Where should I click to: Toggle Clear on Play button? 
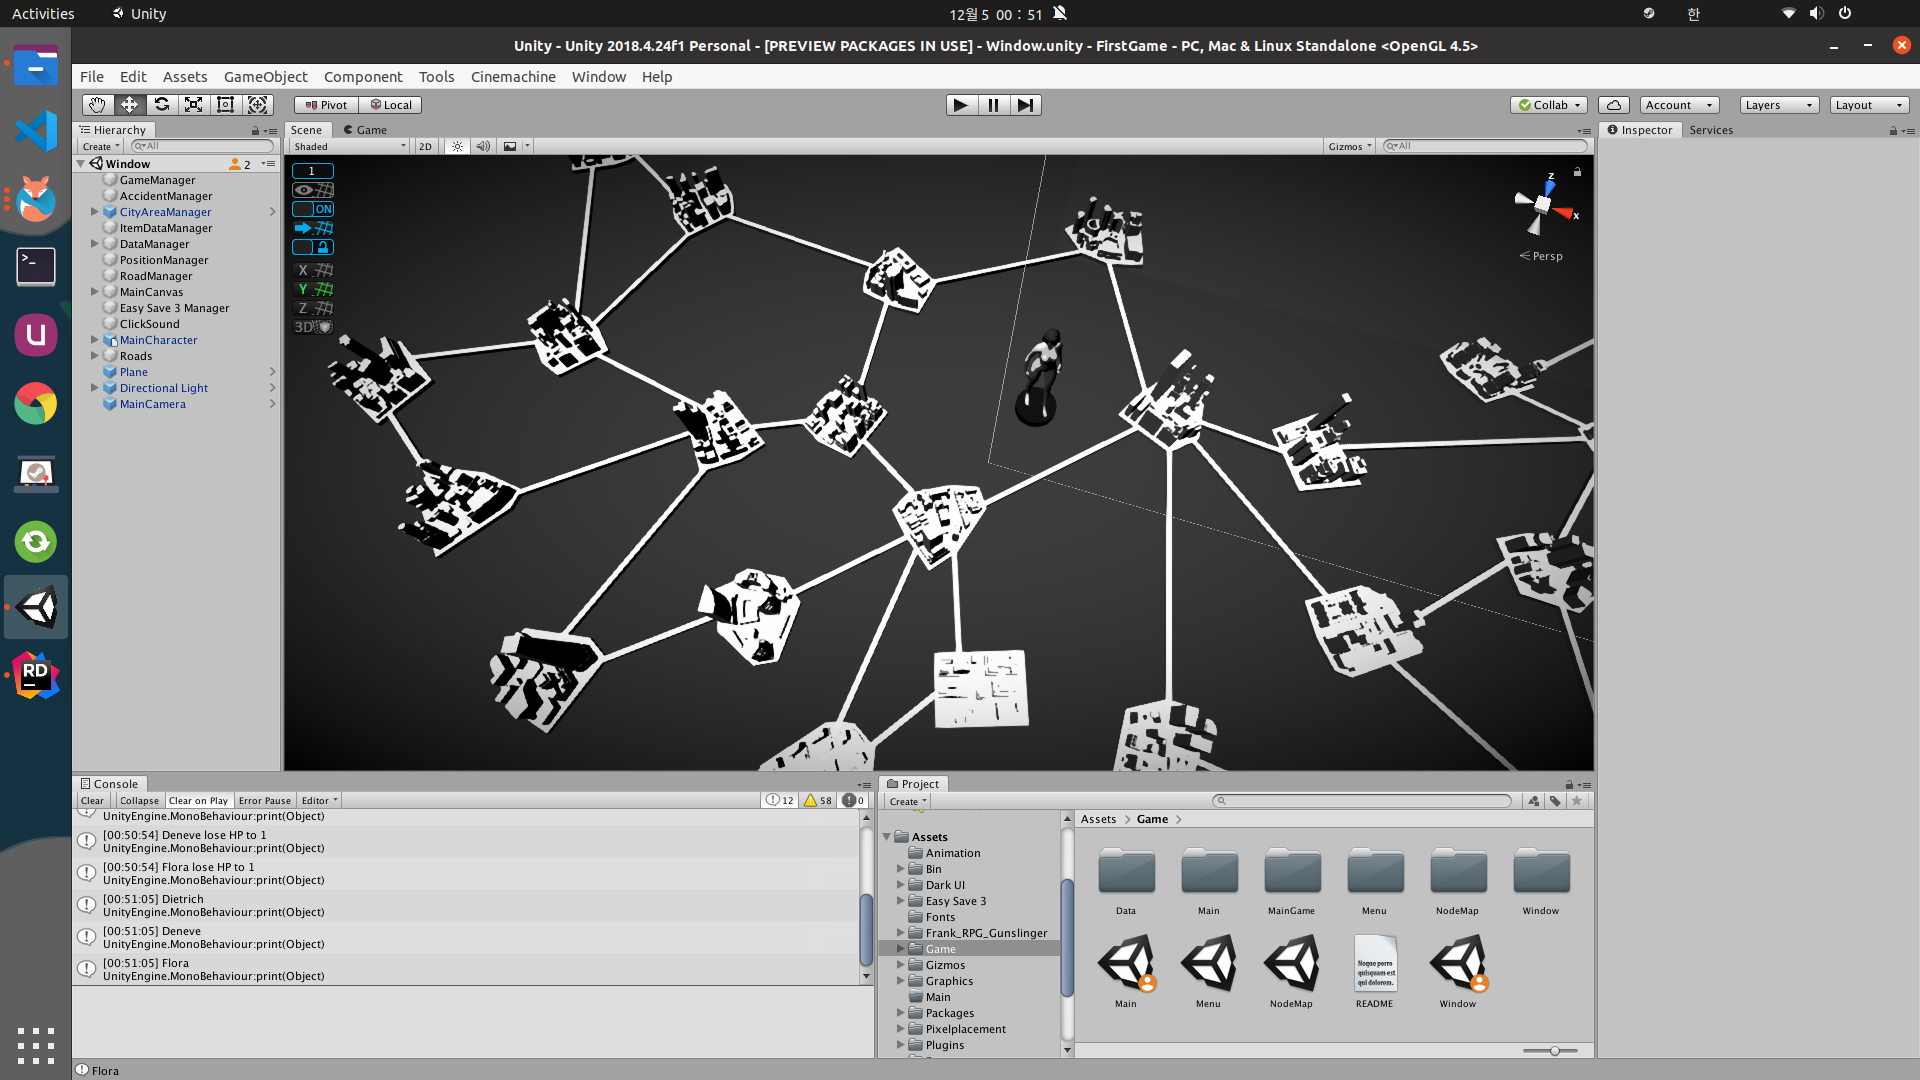(198, 801)
